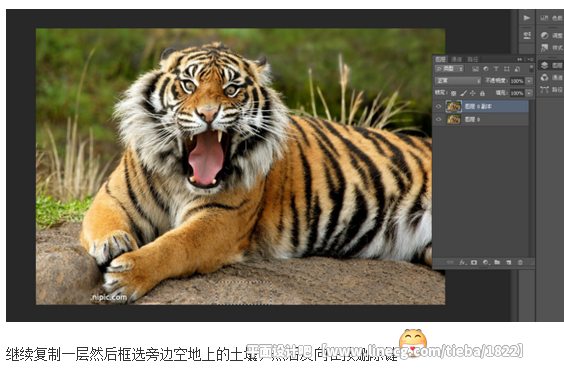564x370 pixels.
Task: Click the fill 100% value field
Action: click(517, 93)
